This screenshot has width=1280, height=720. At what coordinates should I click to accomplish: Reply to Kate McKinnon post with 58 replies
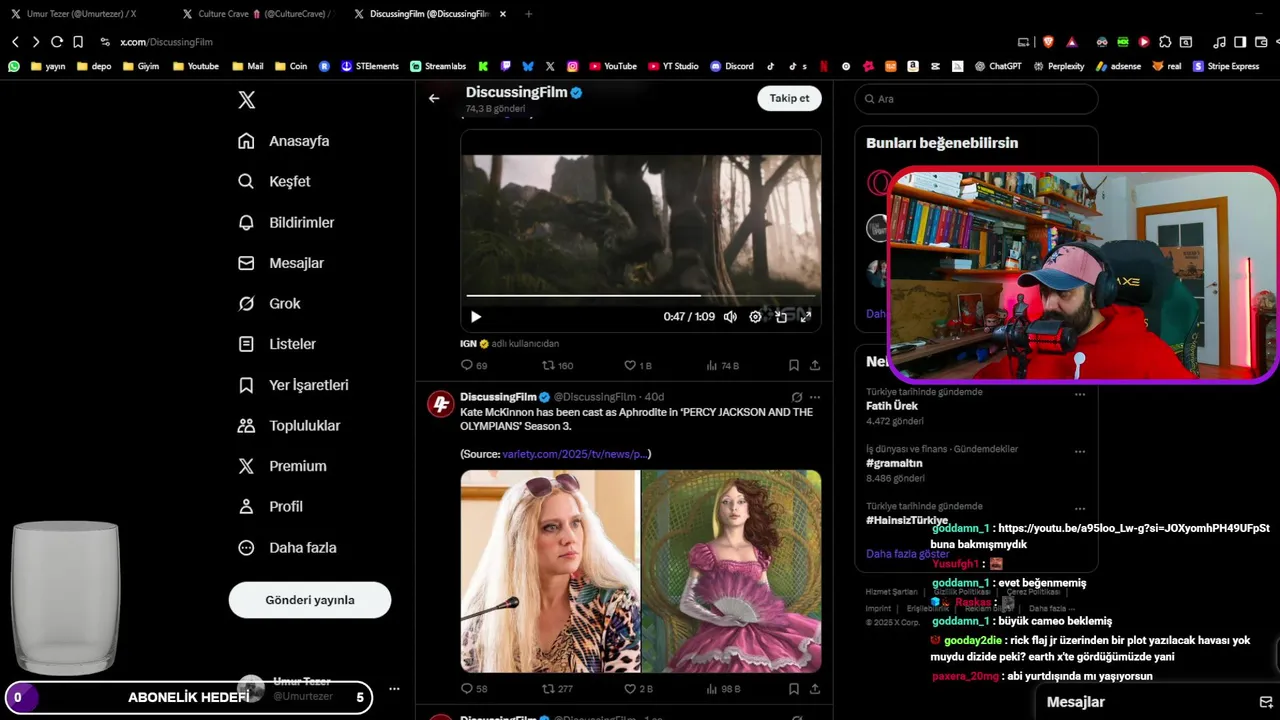474,689
